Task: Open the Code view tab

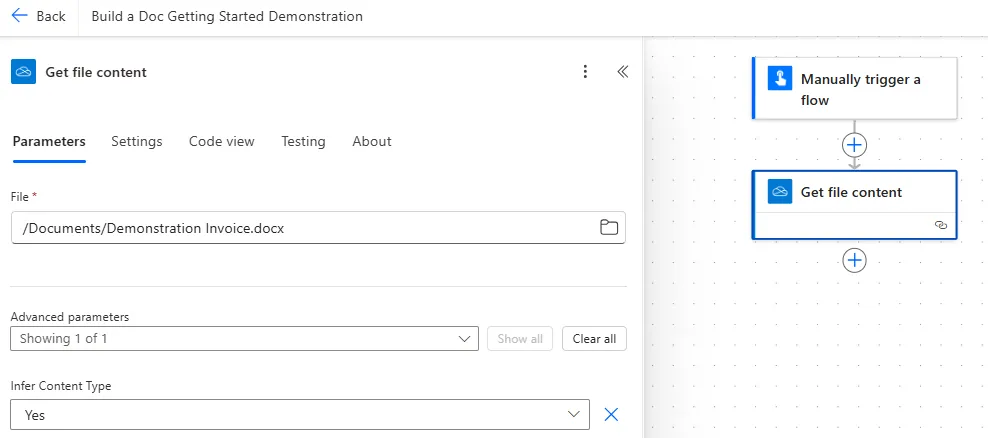Action: coord(222,141)
